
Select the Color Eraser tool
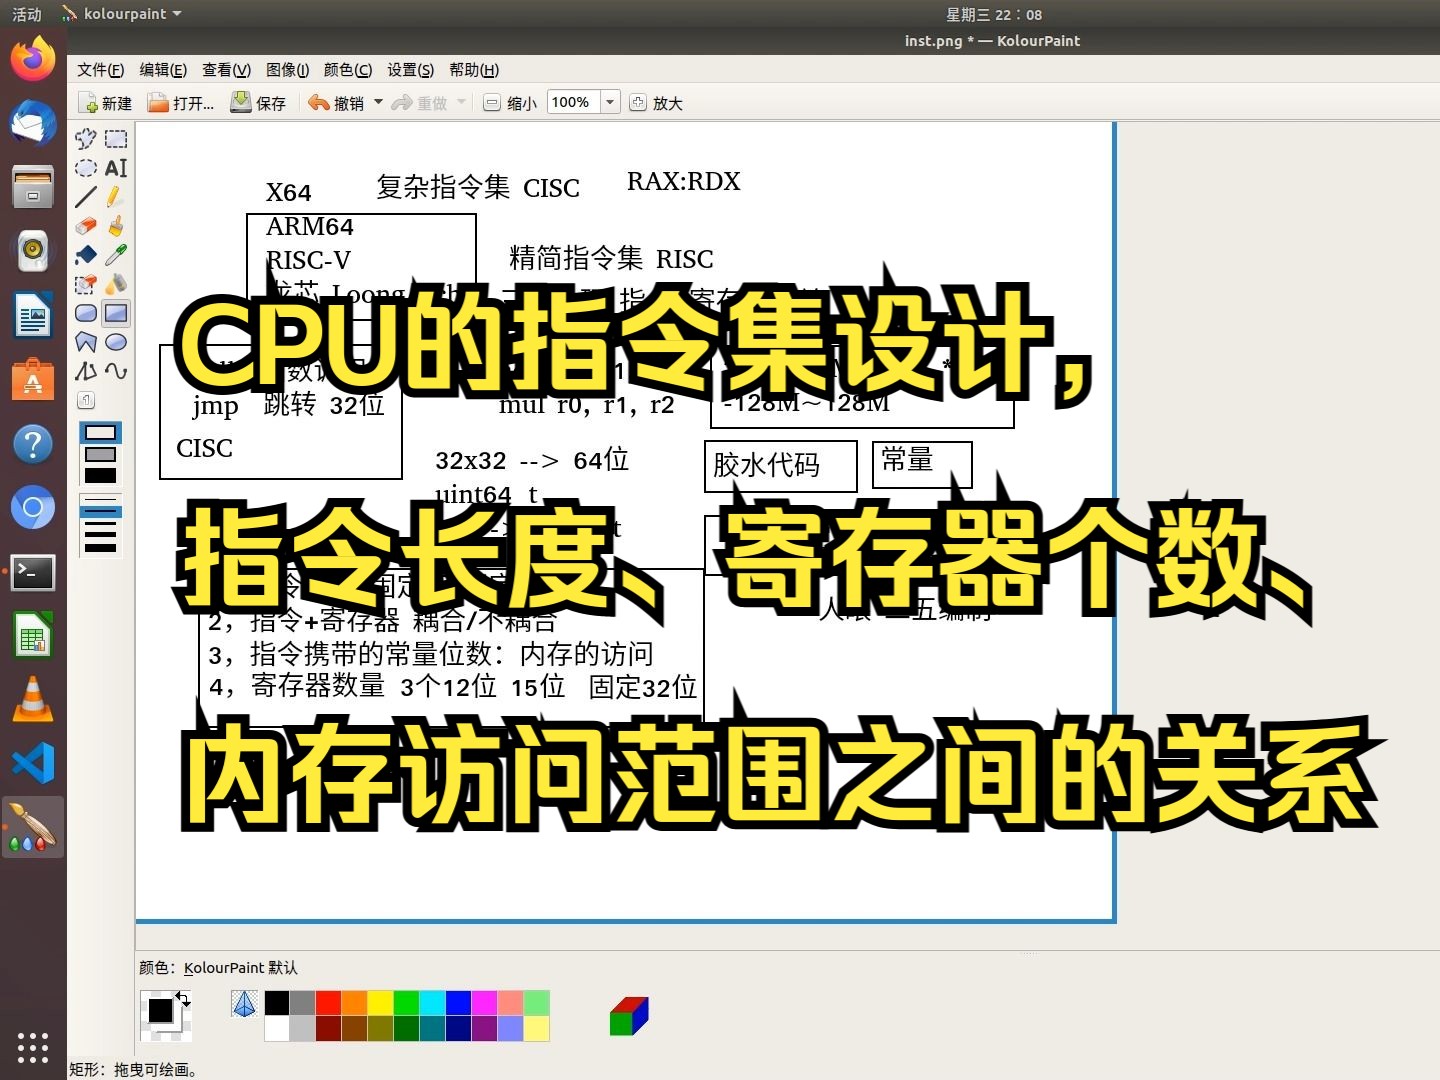pos(86,284)
